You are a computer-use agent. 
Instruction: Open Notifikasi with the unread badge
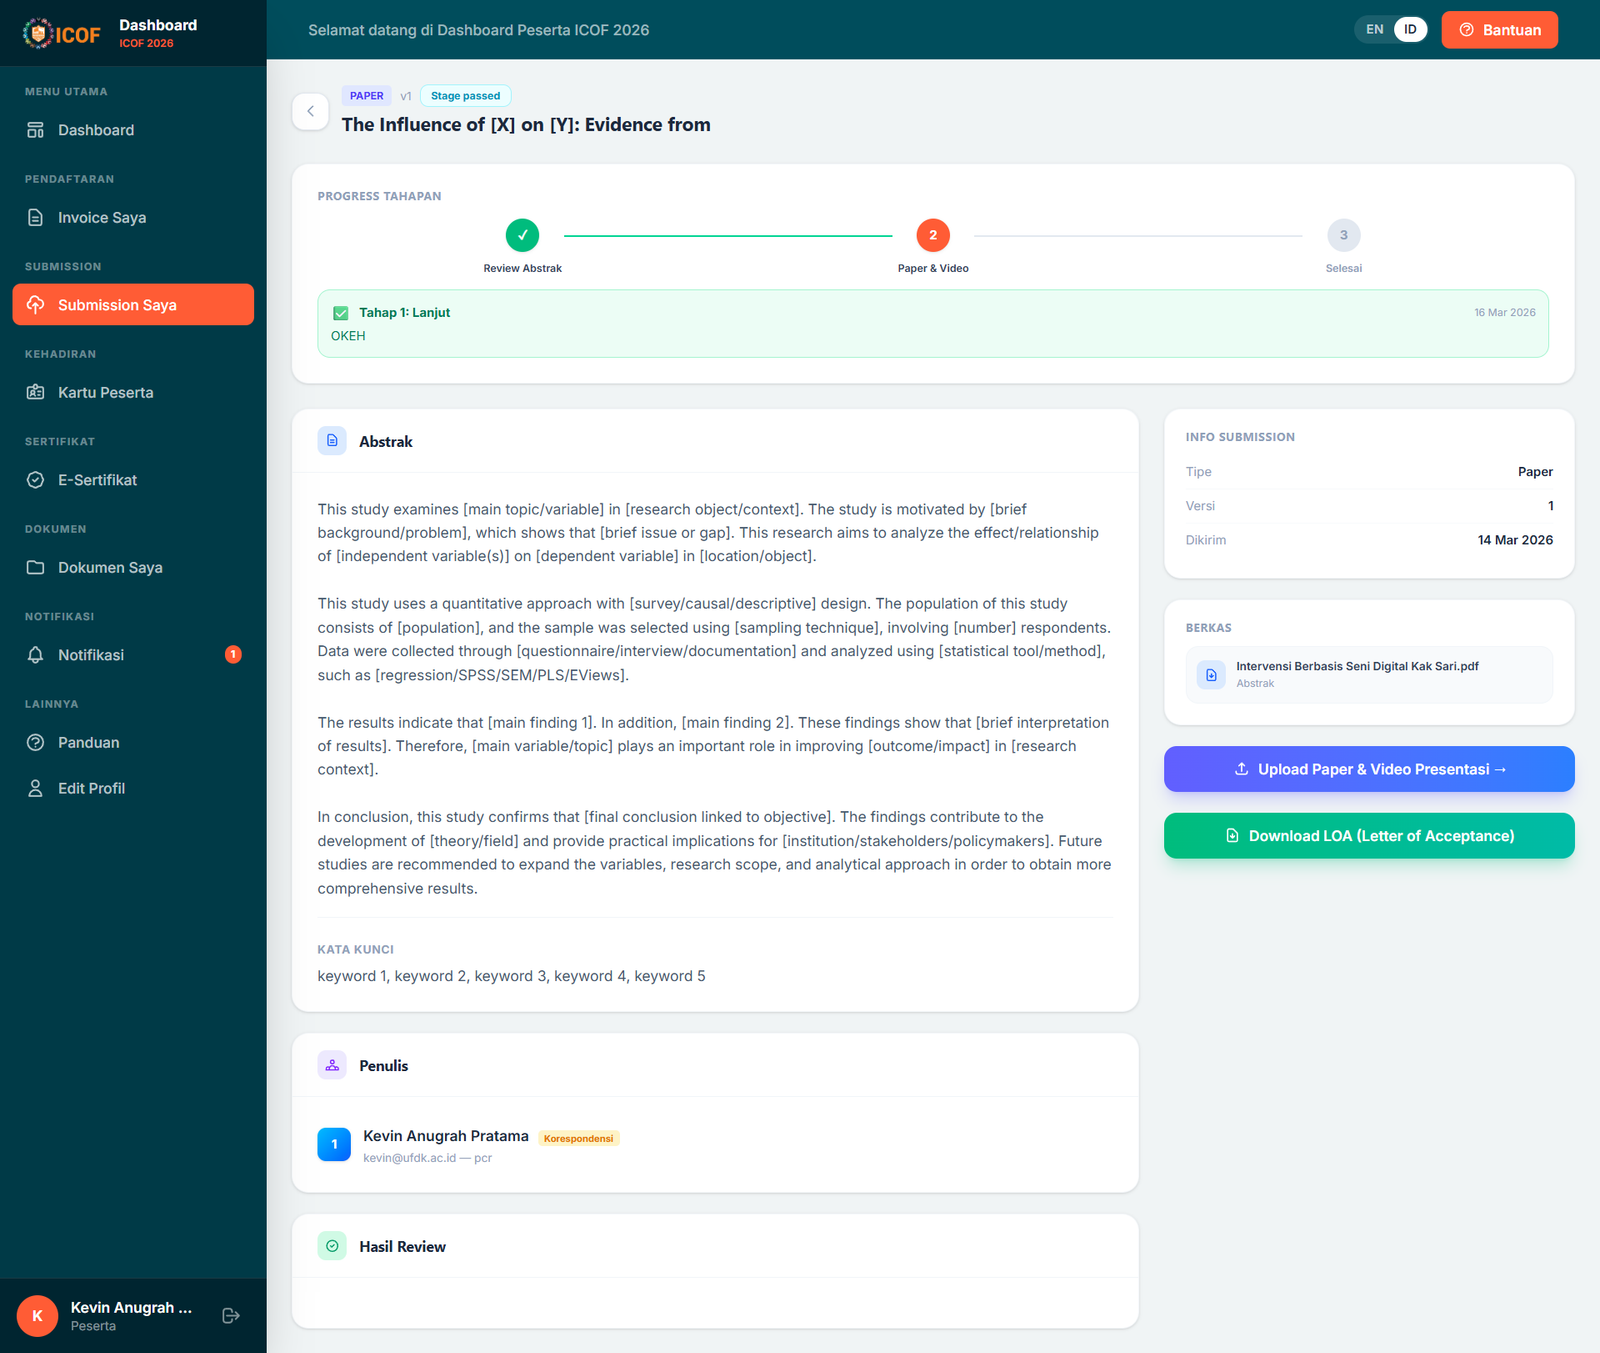(91, 655)
